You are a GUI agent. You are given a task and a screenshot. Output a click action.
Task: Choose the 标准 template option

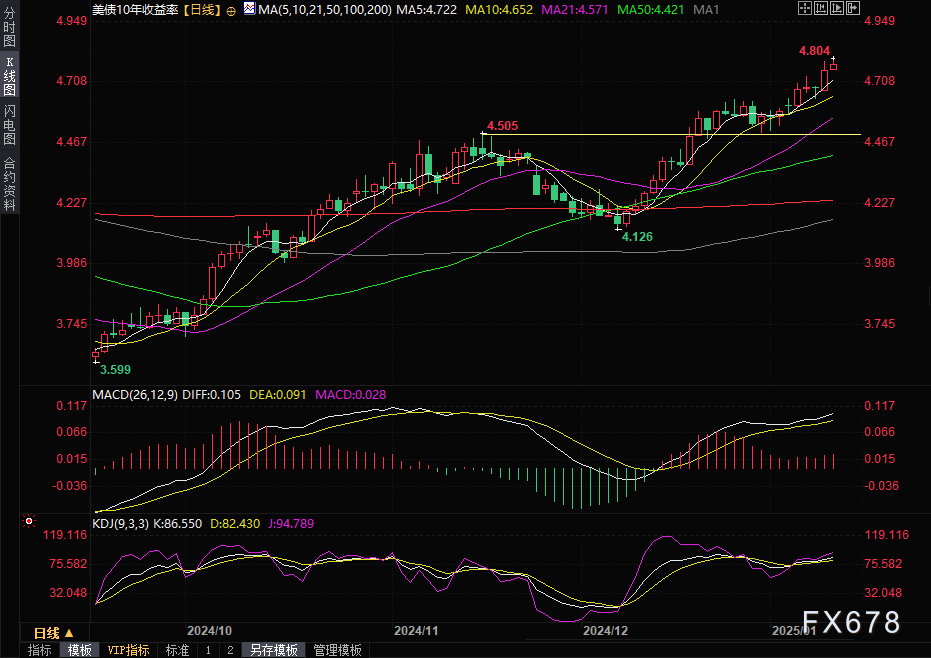[x=177, y=650]
